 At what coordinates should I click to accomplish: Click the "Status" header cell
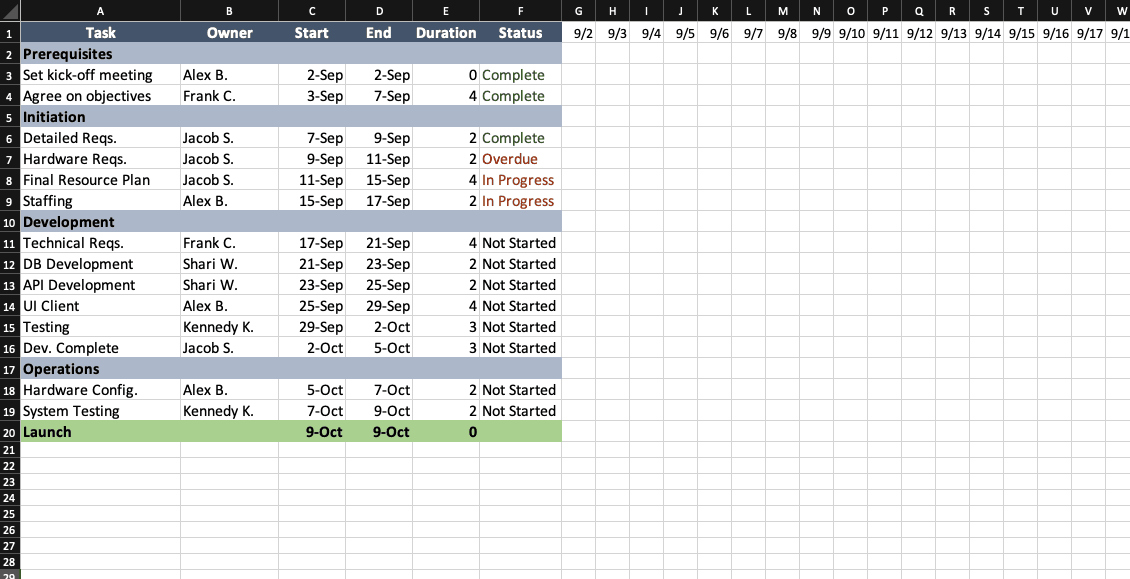pyautogui.click(x=520, y=33)
